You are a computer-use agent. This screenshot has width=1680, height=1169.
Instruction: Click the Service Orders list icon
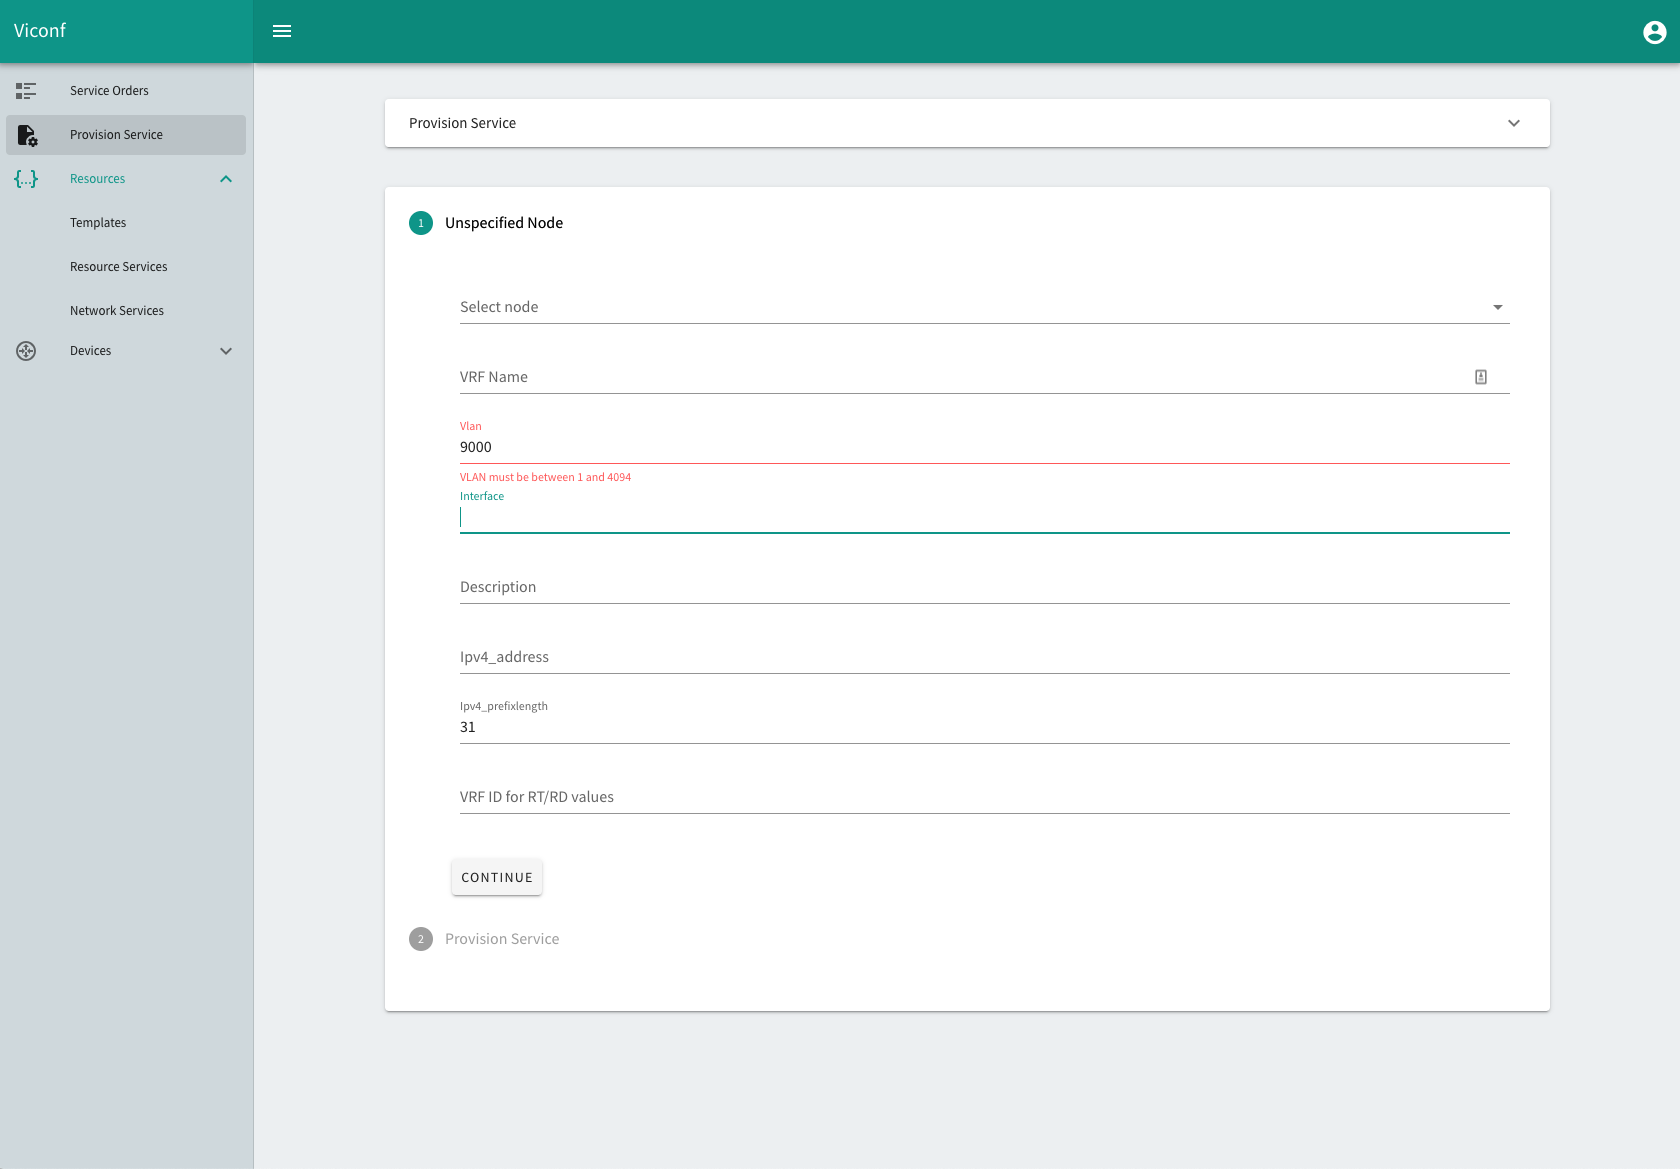pyautogui.click(x=26, y=91)
